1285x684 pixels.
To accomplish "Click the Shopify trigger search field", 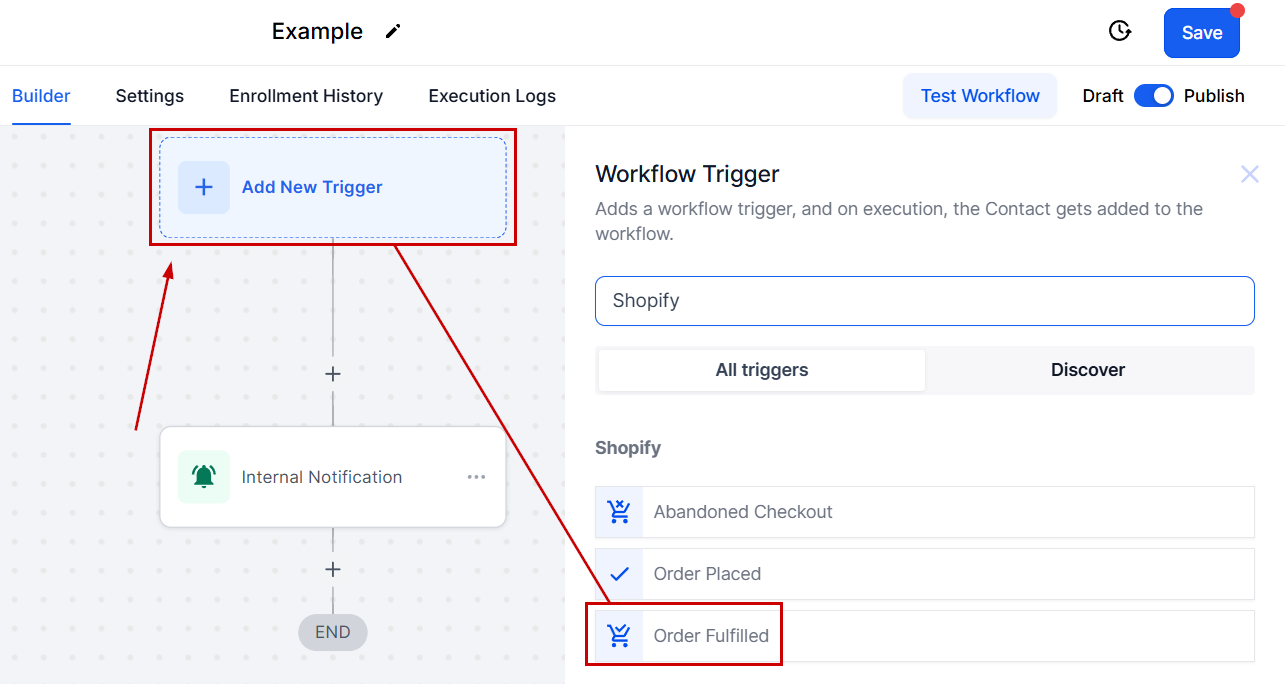I will click(924, 301).
